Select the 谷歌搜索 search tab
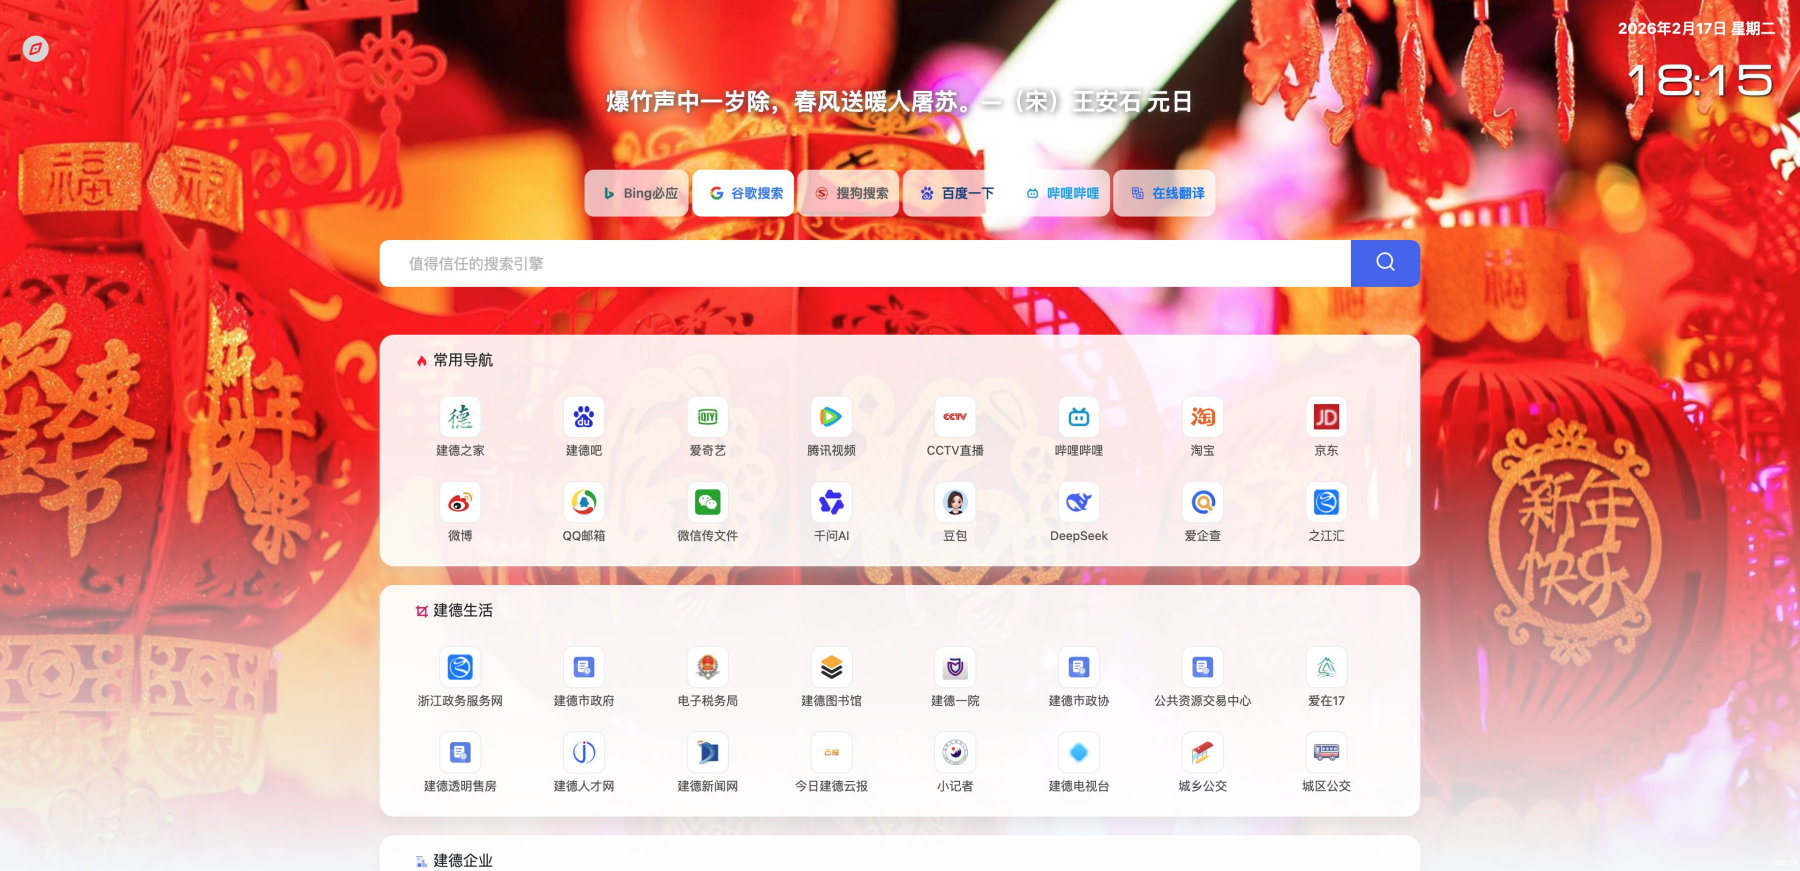This screenshot has width=1800, height=871. (744, 193)
